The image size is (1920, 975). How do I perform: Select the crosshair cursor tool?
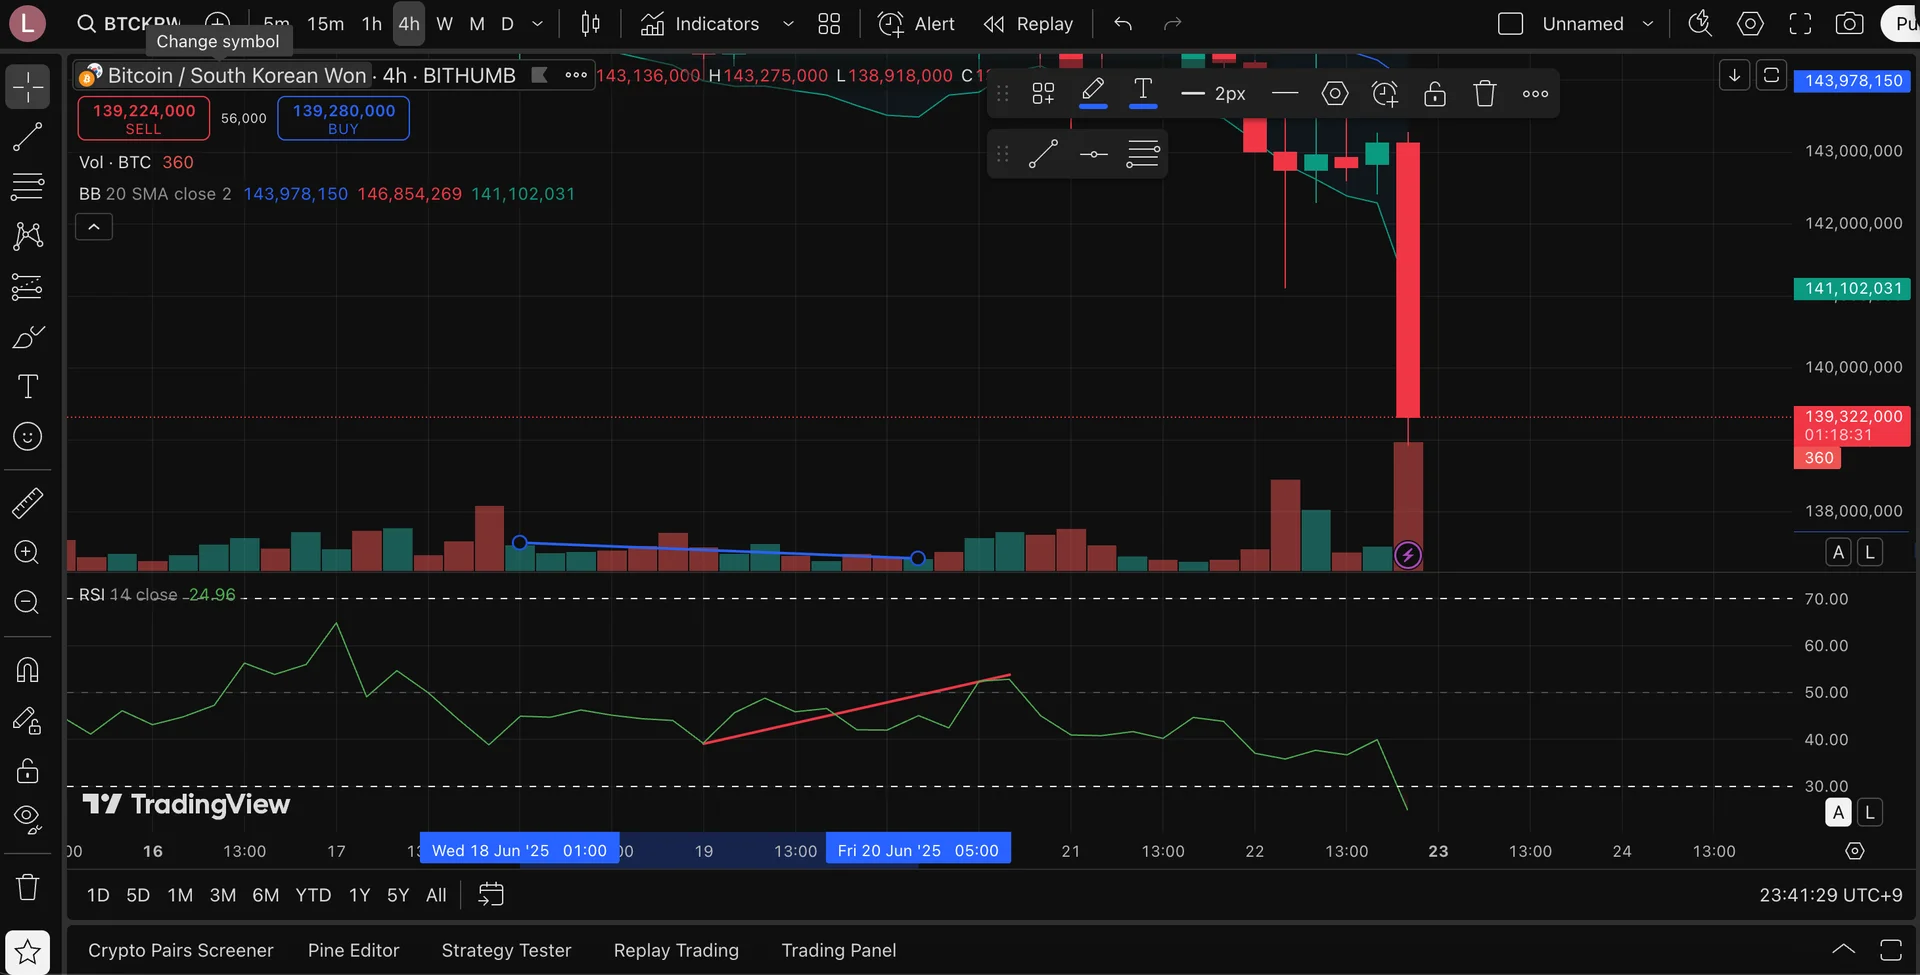(x=28, y=87)
